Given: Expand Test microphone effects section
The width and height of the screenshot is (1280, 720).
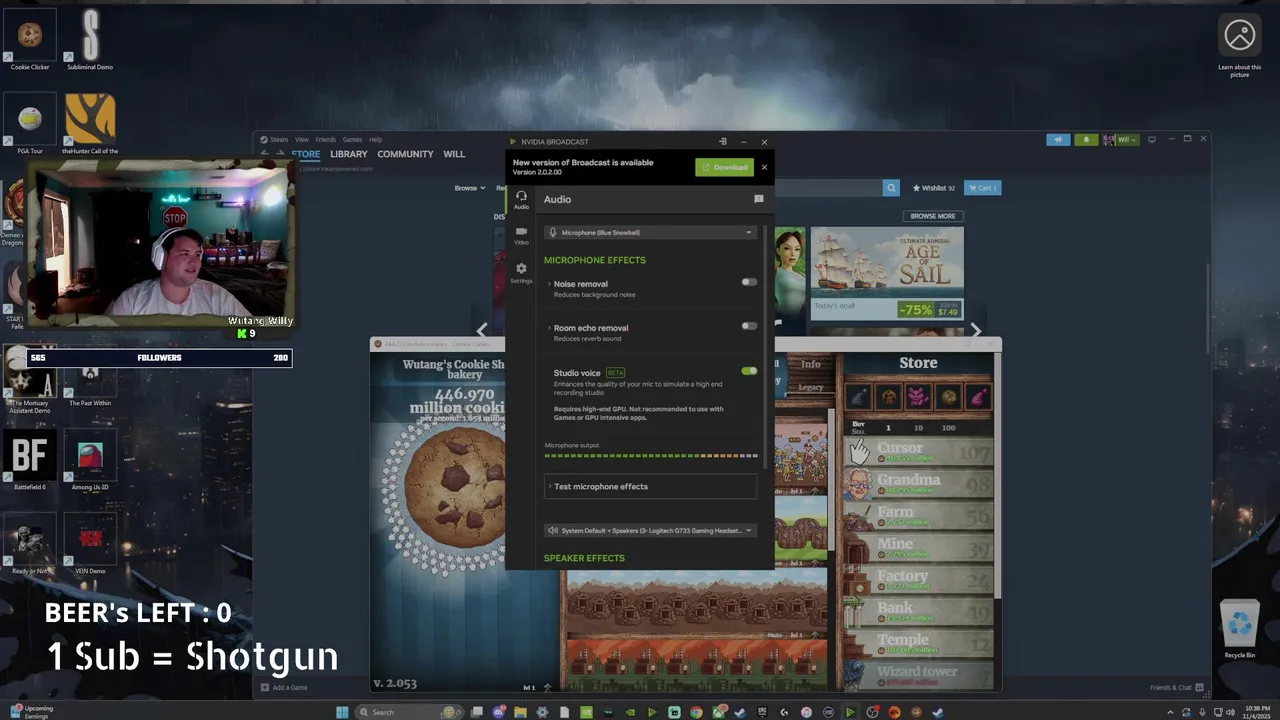Looking at the screenshot, I should pyautogui.click(x=650, y=487).
